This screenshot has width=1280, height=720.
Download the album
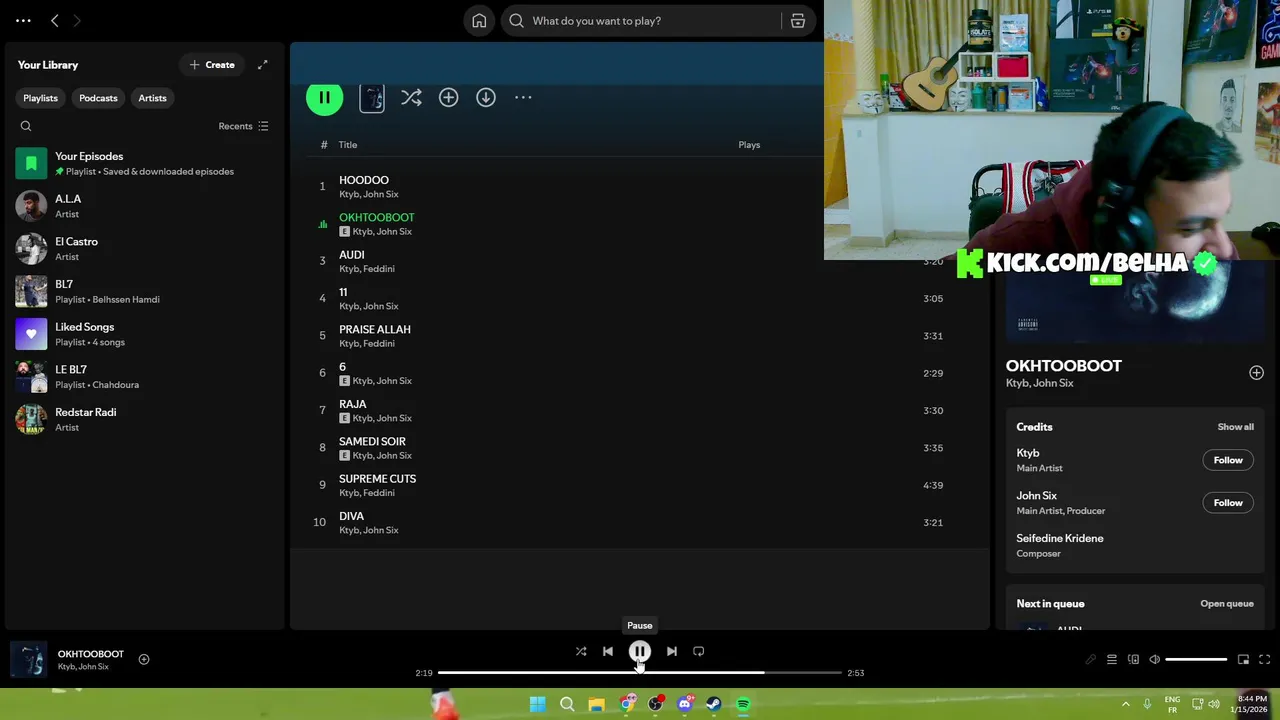485,97
